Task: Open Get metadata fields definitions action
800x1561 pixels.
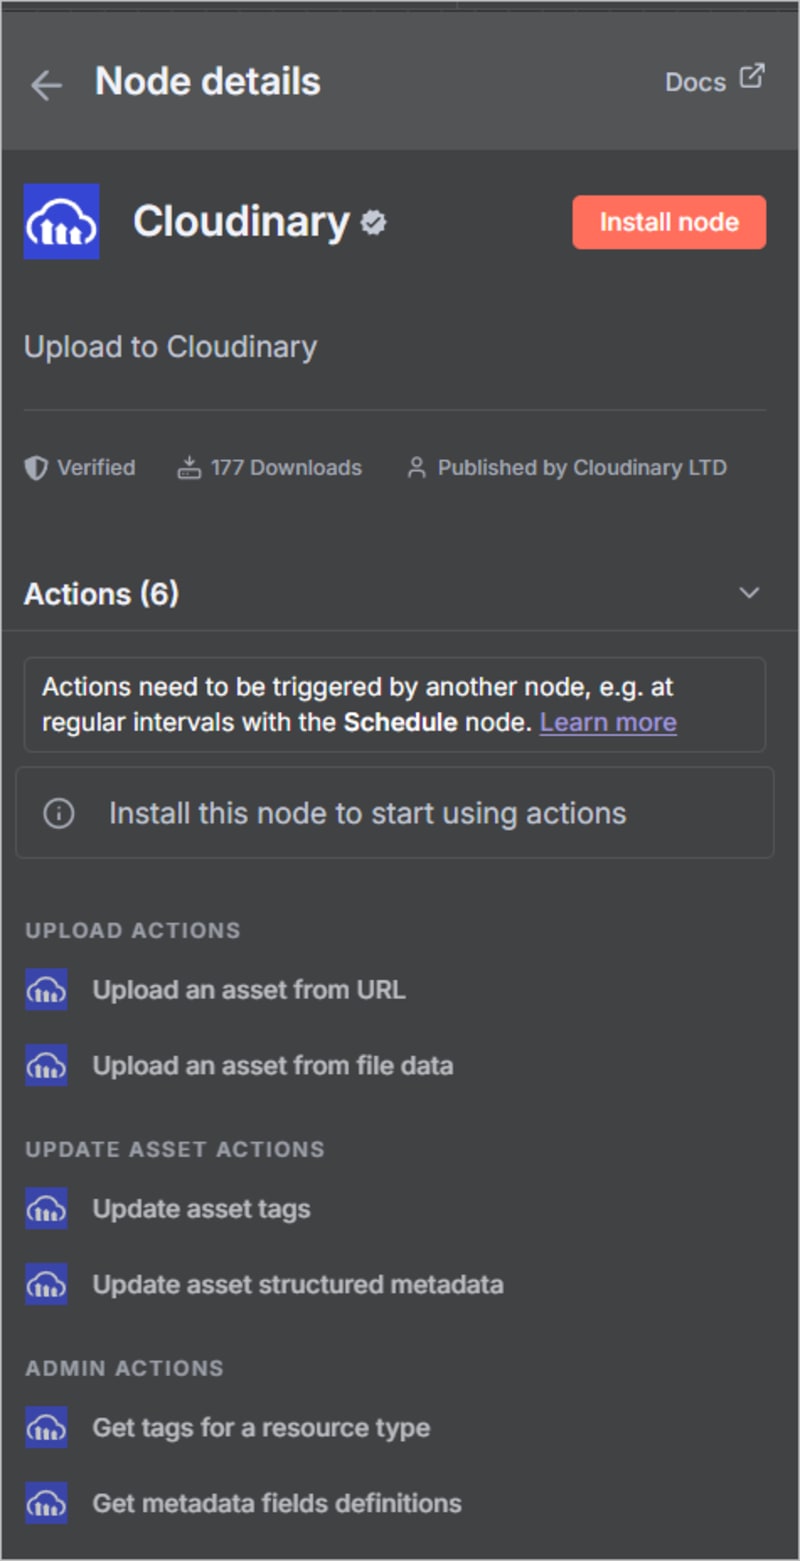Action: click(x=276, y=1503)
